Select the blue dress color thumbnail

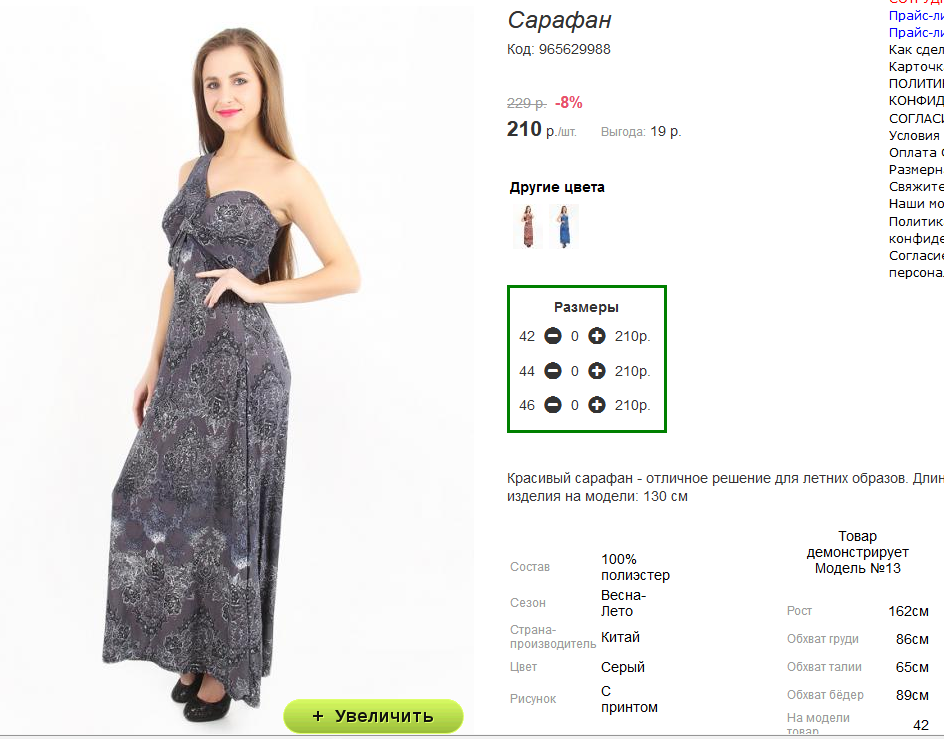point(564,226)
